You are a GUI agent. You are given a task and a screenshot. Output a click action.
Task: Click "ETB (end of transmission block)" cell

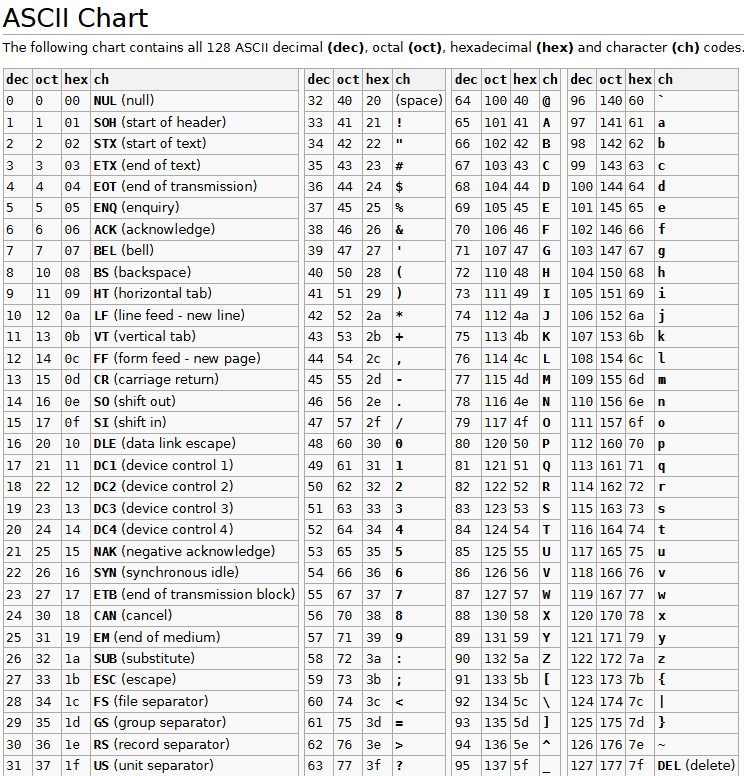(x=195, y=594)
